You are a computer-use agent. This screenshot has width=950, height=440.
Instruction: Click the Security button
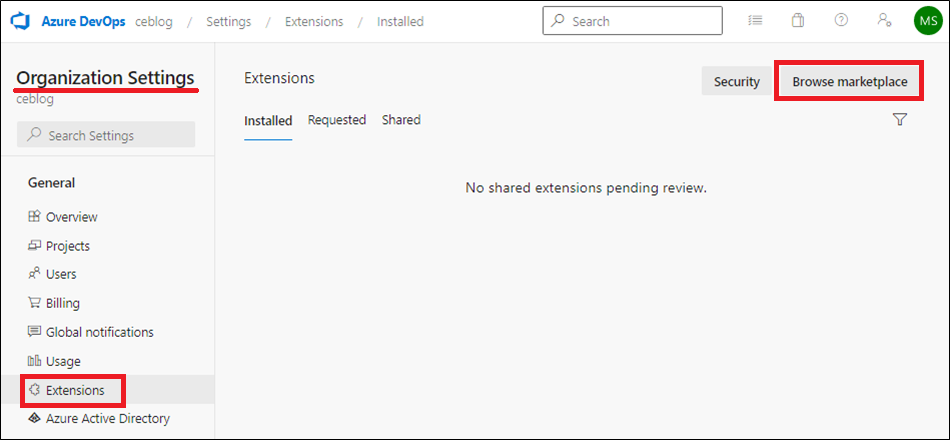[737, 81]
